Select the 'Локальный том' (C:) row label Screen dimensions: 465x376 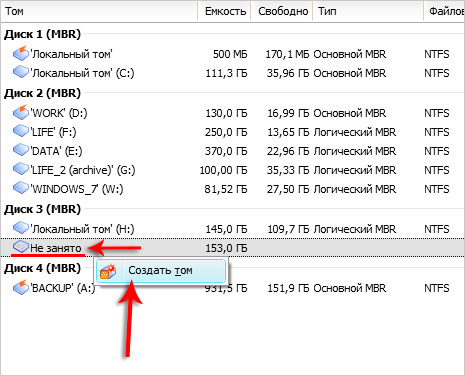[x=82, y=73]
